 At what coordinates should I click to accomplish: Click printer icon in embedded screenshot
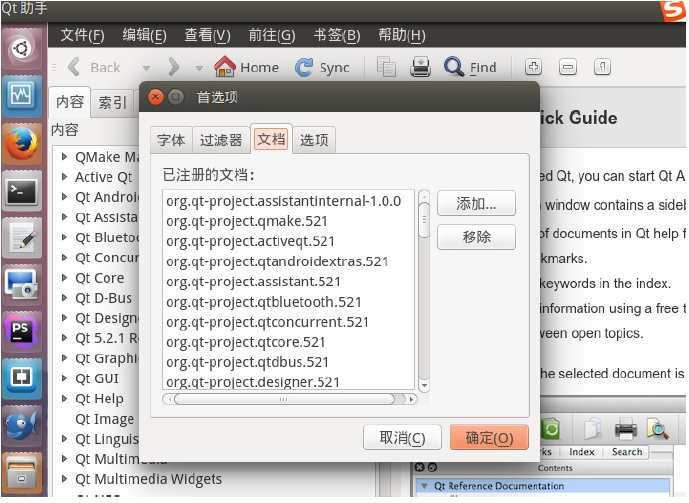(626, 429)
